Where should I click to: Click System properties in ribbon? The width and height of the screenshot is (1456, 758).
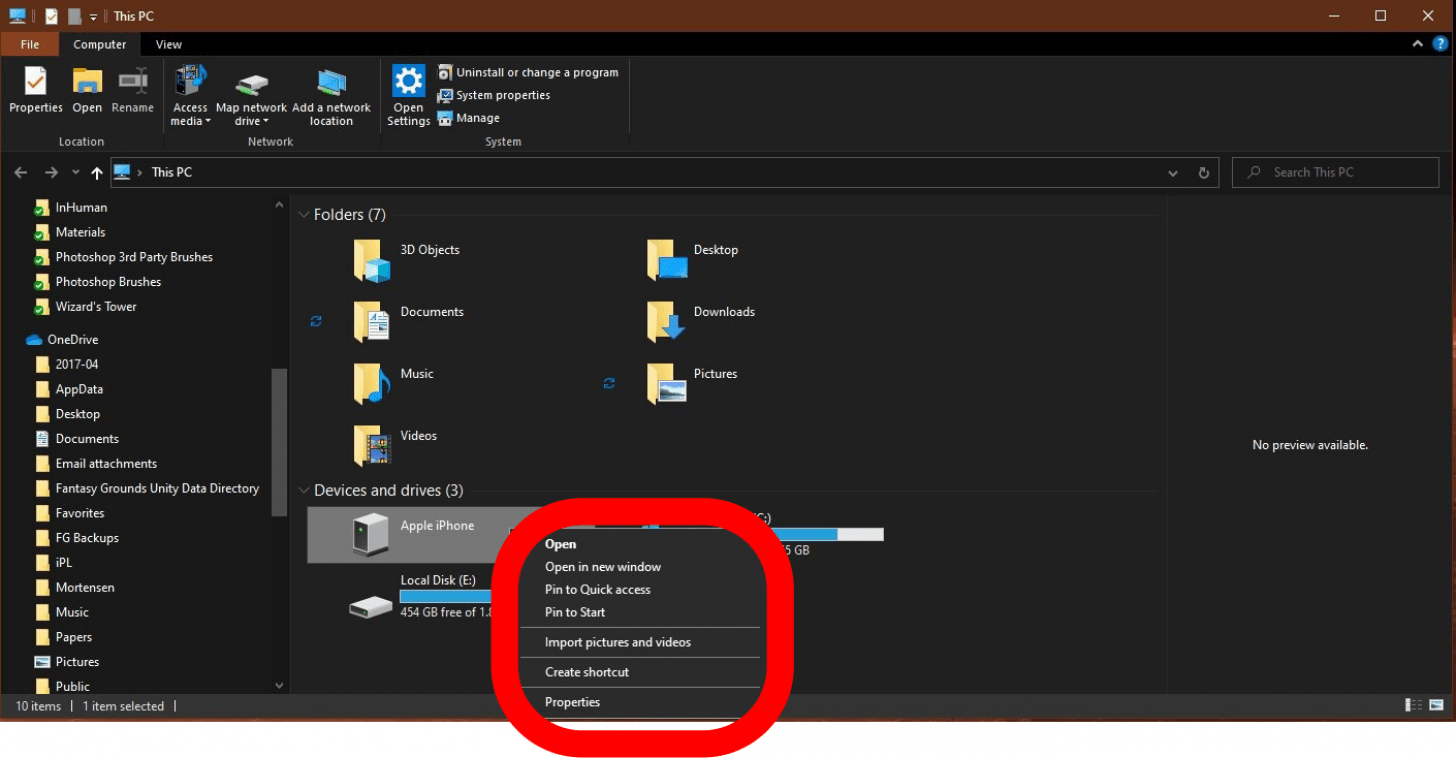494,95
